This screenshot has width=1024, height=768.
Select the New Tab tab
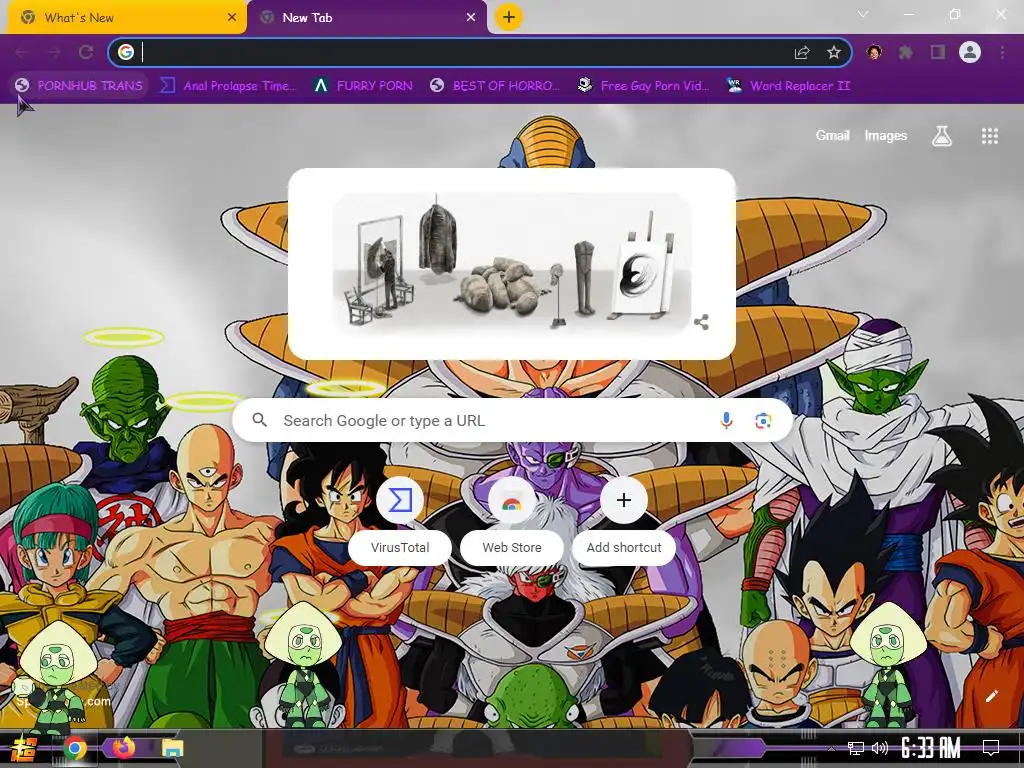pyautogui.click(x=367, y=18)
